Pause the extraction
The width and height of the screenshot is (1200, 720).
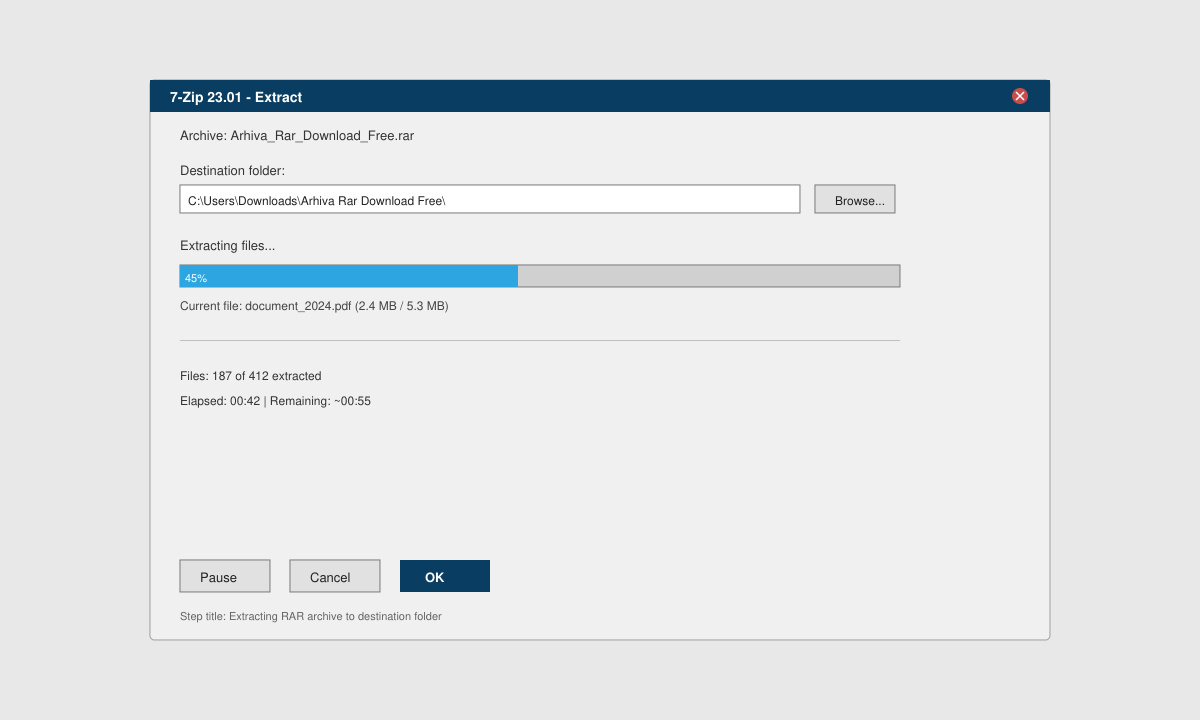225,576
